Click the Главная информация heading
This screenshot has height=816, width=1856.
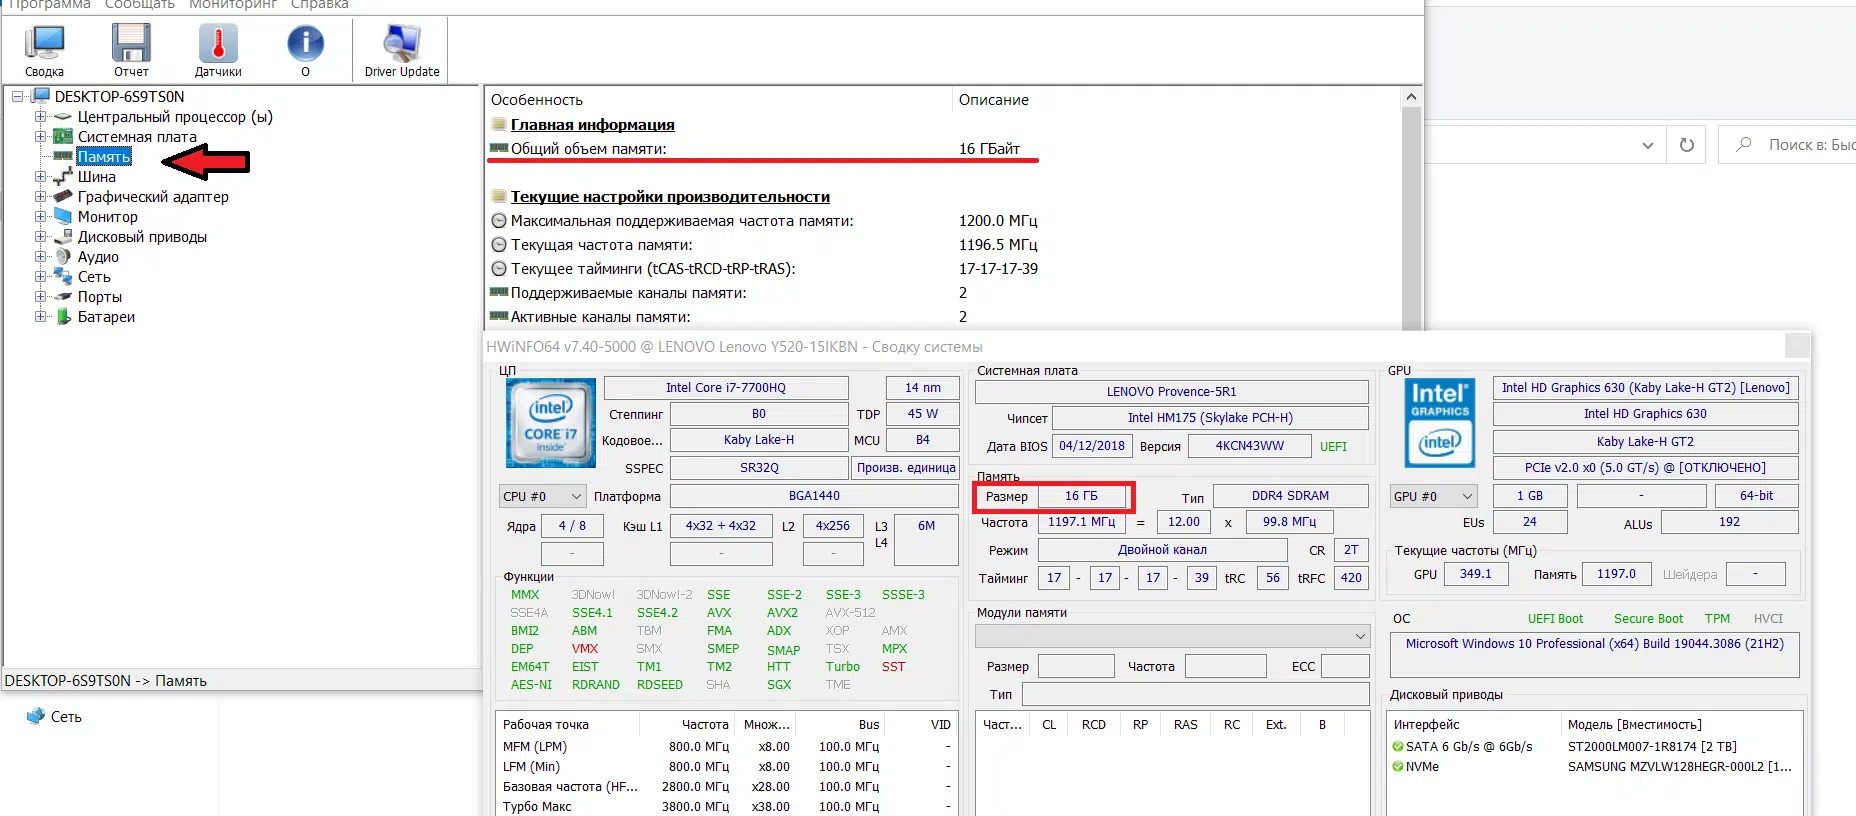pos(592,125)
